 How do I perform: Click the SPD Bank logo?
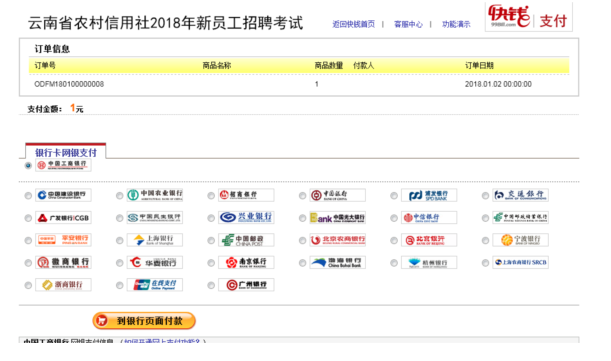[429, 195]
